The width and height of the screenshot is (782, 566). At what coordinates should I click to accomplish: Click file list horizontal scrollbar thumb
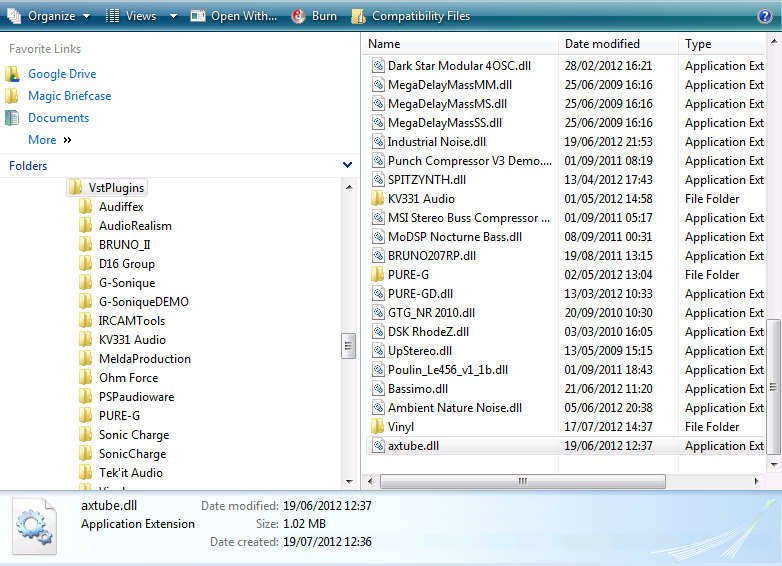[523, 481]
